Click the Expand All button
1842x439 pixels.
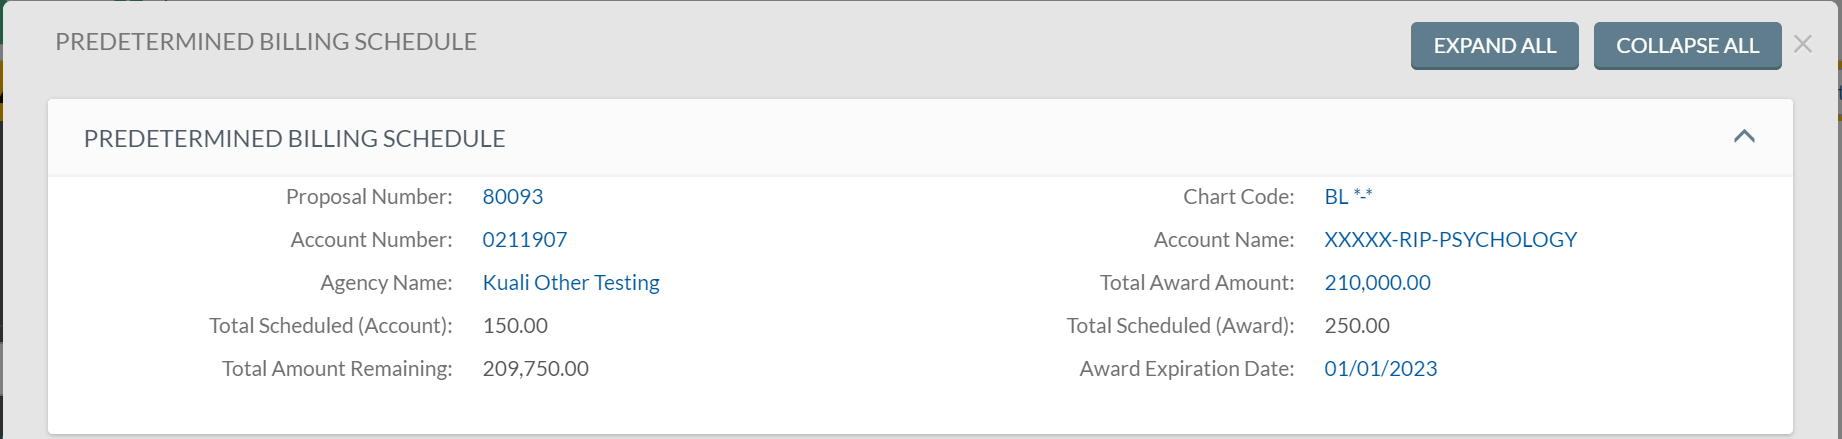[1494, 46]
